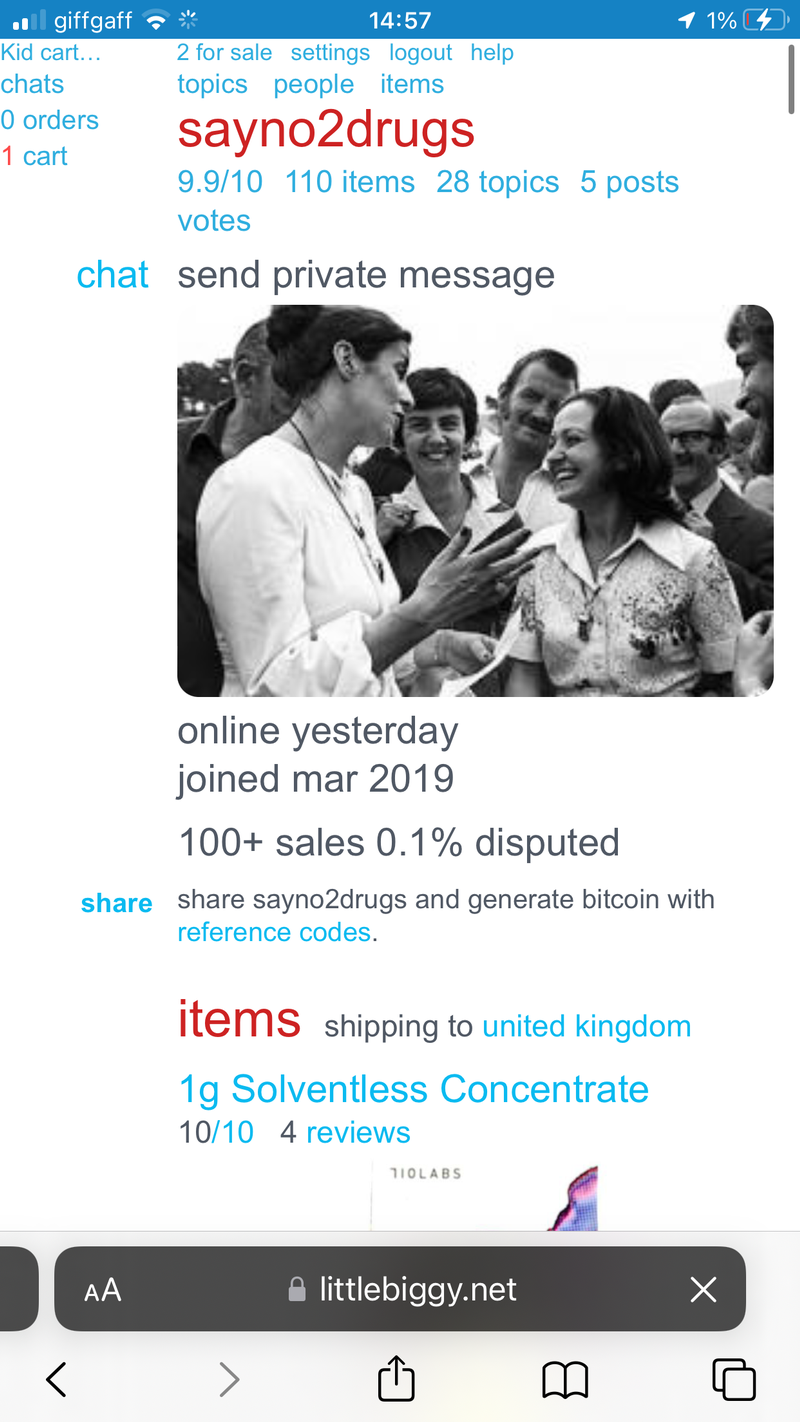
Task: Open the Safari share sheet icon
Action: [x=396, y=1379]
